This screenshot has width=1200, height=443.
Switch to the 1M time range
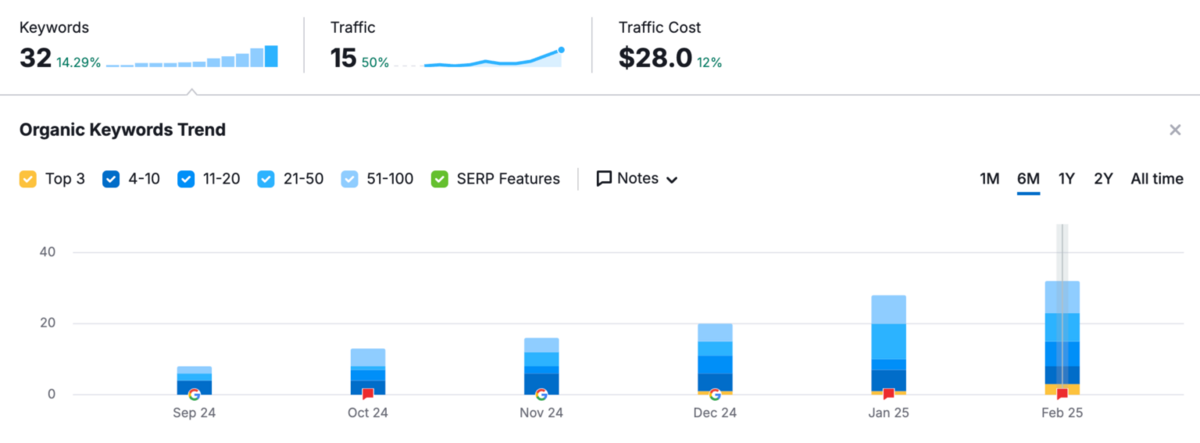[x=989, y=179]
